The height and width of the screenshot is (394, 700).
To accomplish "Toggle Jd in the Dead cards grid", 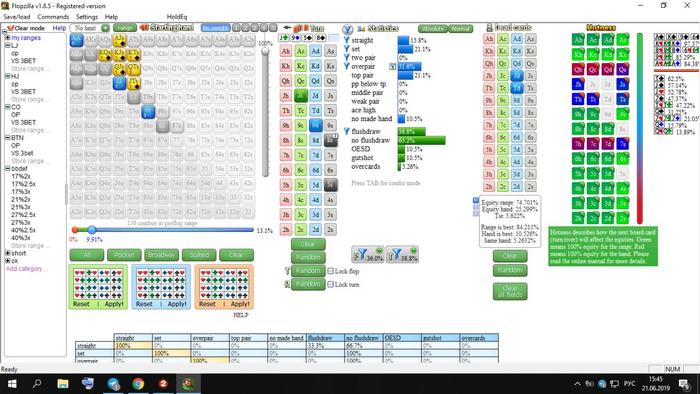I will pyautogui.click(x=517, y=75).
